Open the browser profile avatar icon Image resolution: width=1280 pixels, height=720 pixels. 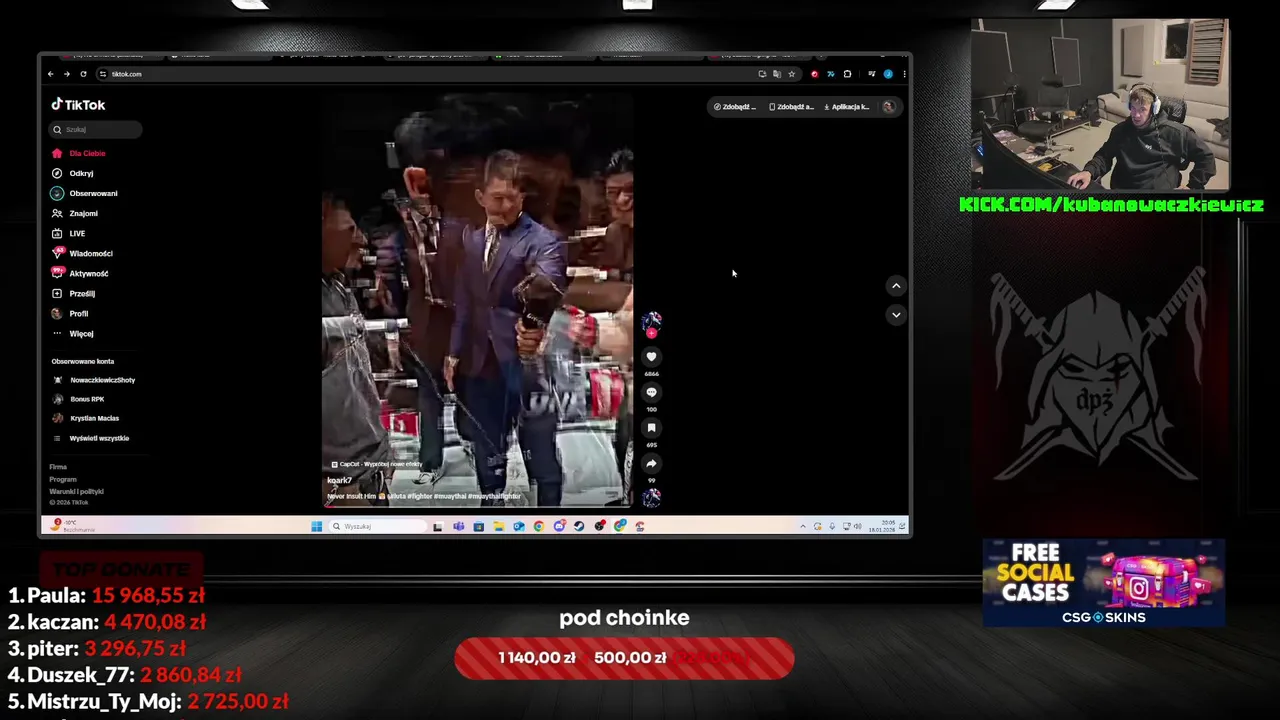click(888, 74)
